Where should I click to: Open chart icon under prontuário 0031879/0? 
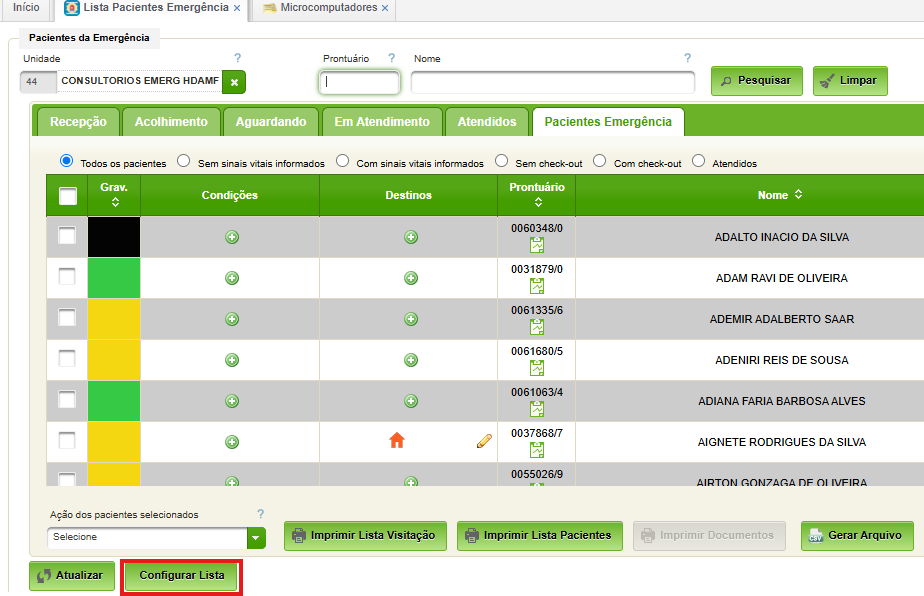537,286
